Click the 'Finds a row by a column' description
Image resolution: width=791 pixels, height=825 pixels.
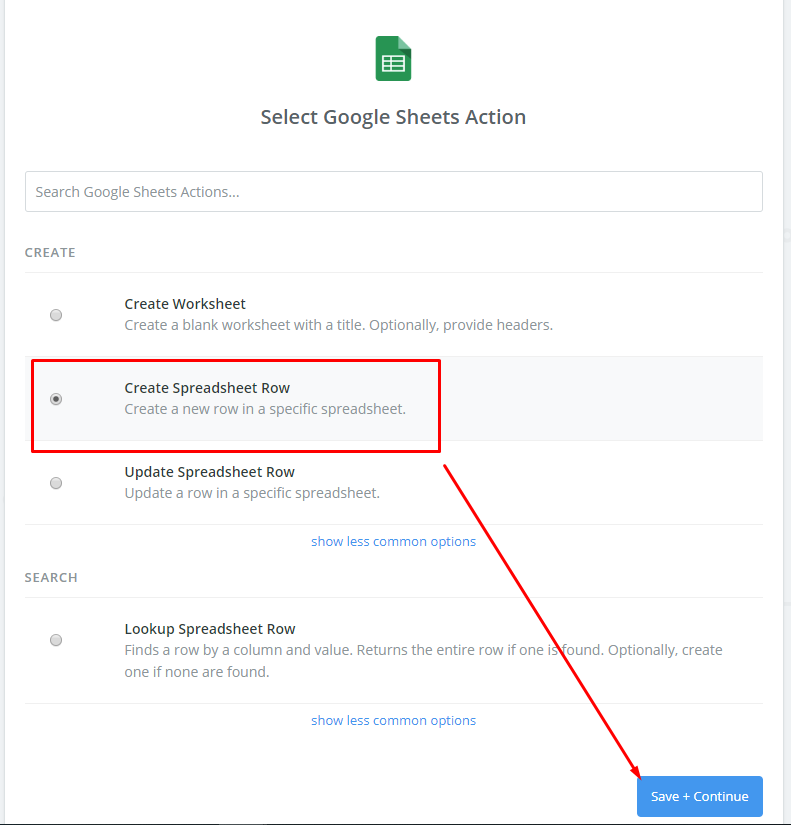[x=423, y=661]
